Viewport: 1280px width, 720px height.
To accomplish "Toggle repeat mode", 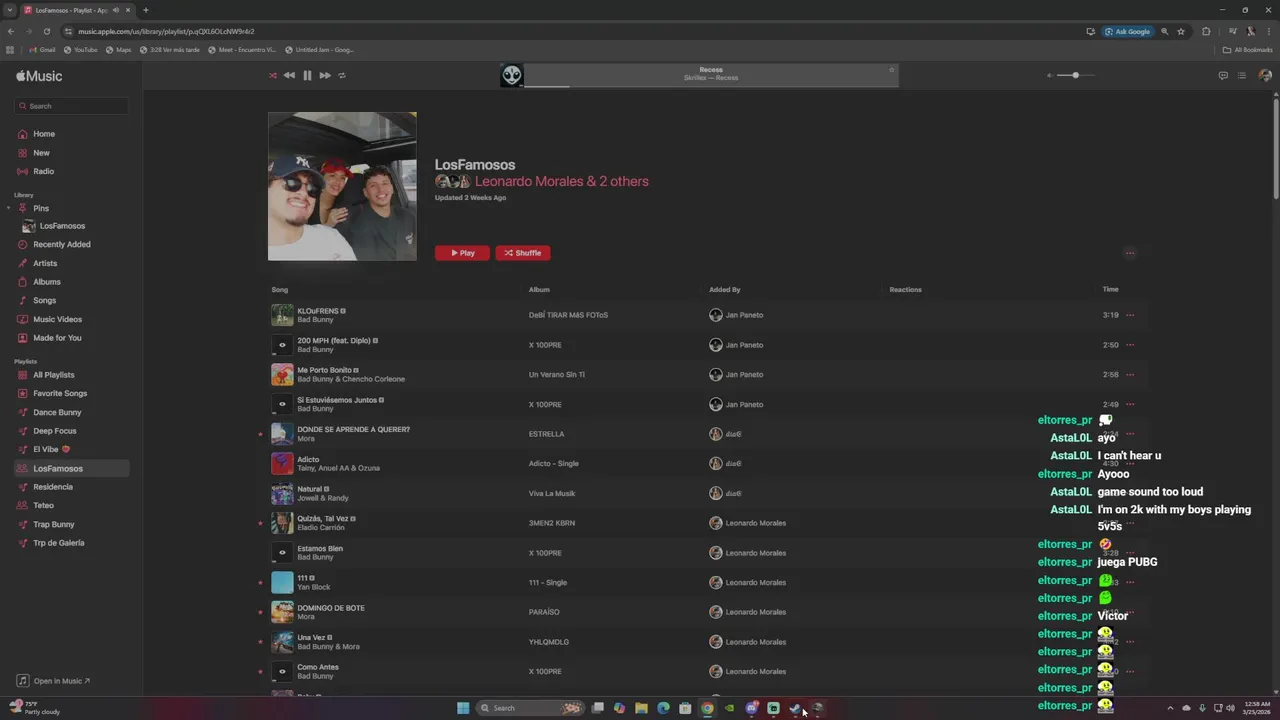I will pos(342,75).
